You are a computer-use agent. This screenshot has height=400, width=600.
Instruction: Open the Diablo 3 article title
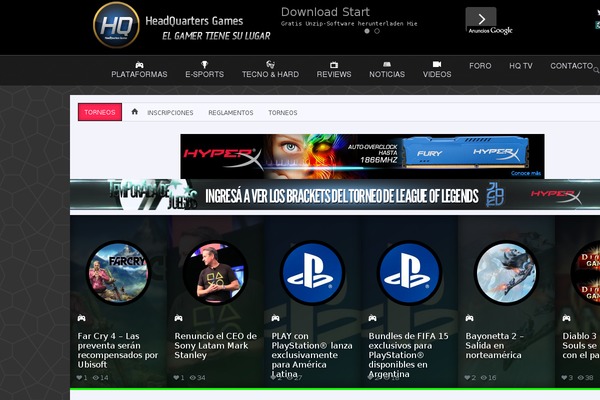(581, 345)
